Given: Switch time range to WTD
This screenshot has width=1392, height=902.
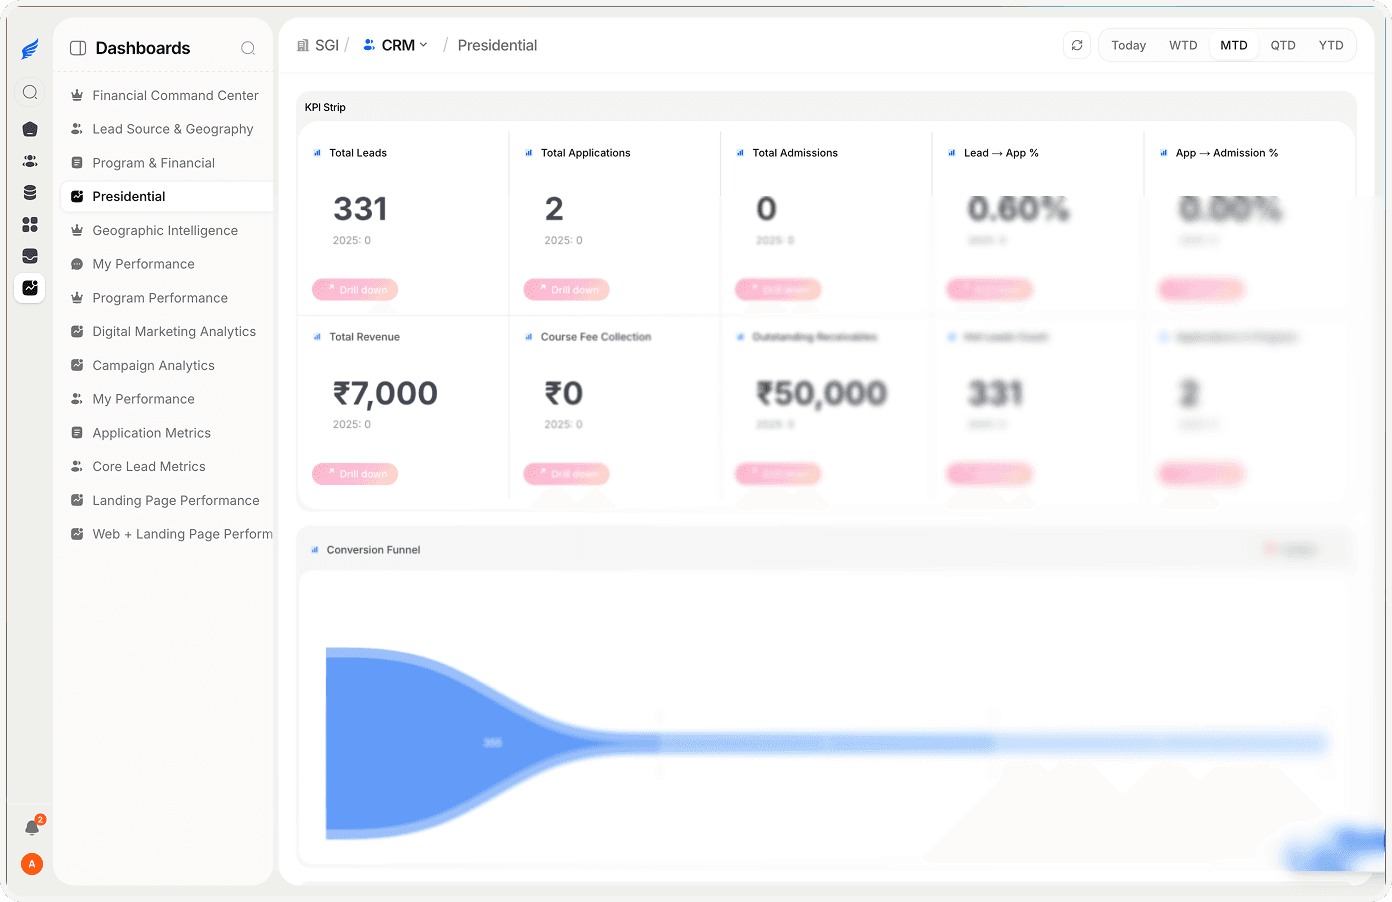Looking at the screenshot, I should point(1183,45).
